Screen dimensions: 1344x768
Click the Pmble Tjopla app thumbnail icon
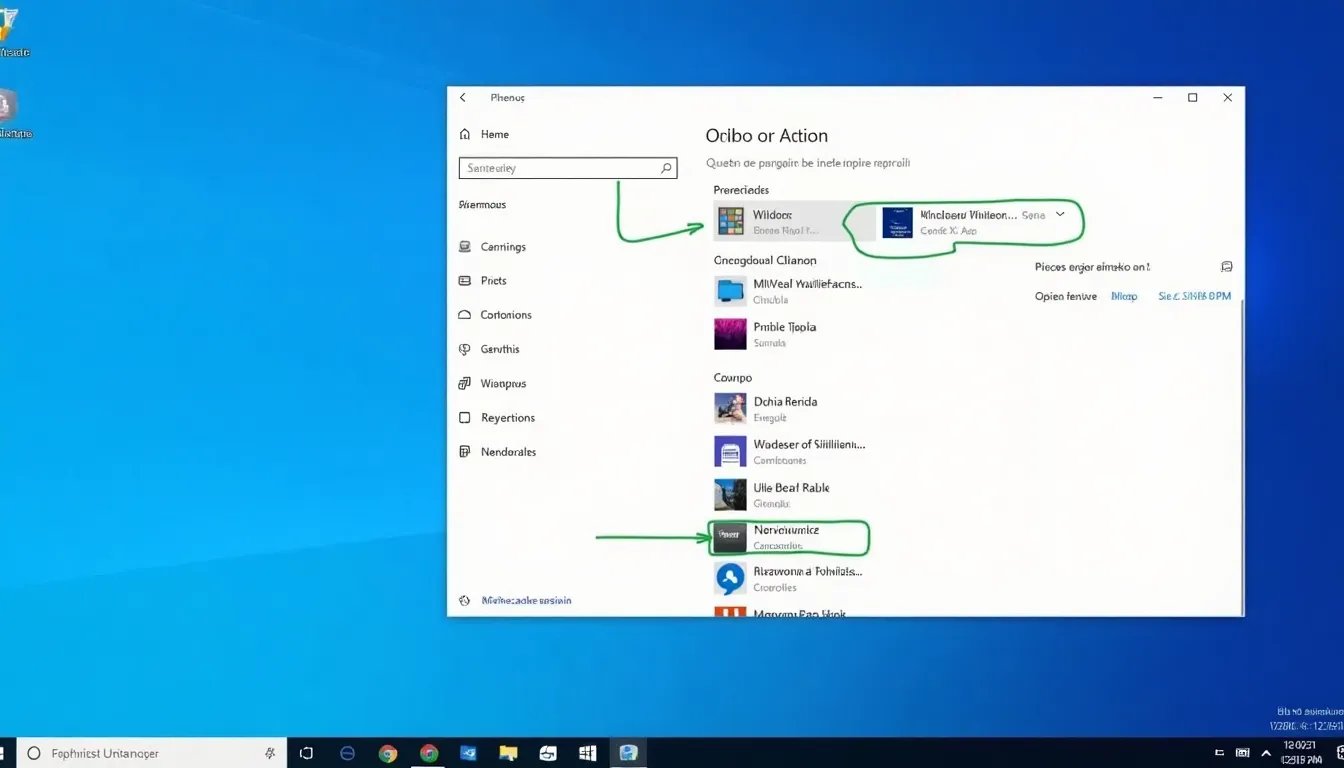[x=730, y=334]
